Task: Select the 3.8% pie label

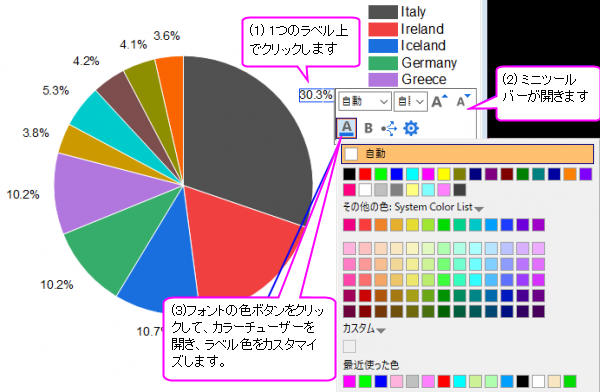Action: pyautogui.click(x=36, y=133)
